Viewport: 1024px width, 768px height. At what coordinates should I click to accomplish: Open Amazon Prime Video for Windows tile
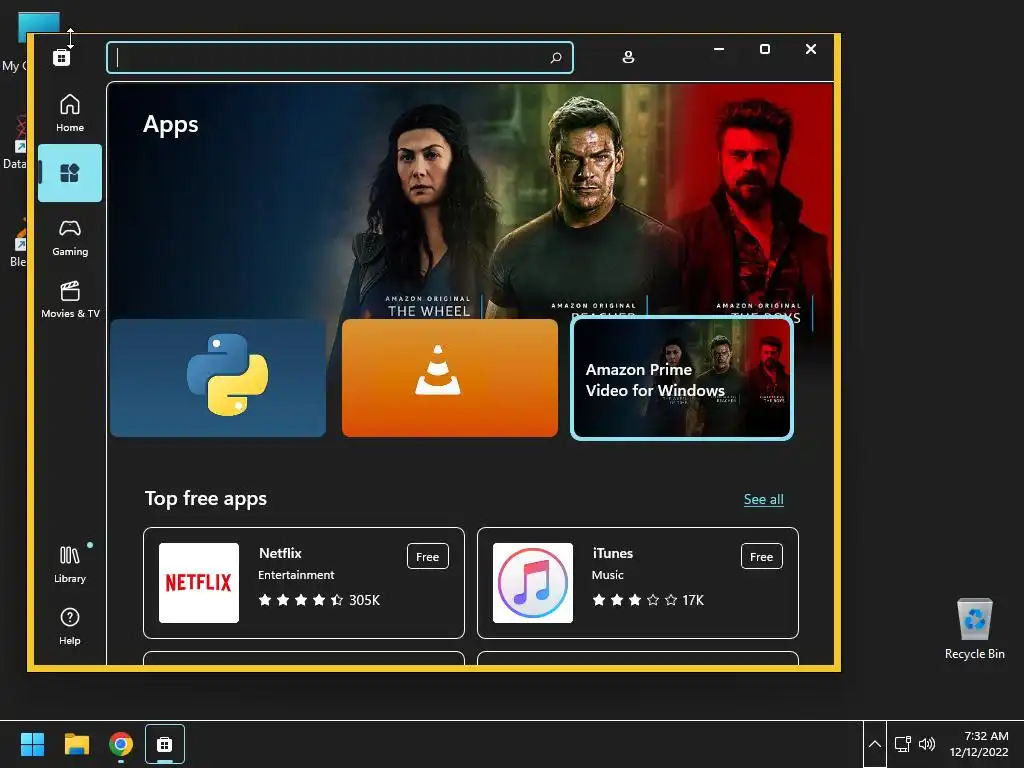(682, 377)
